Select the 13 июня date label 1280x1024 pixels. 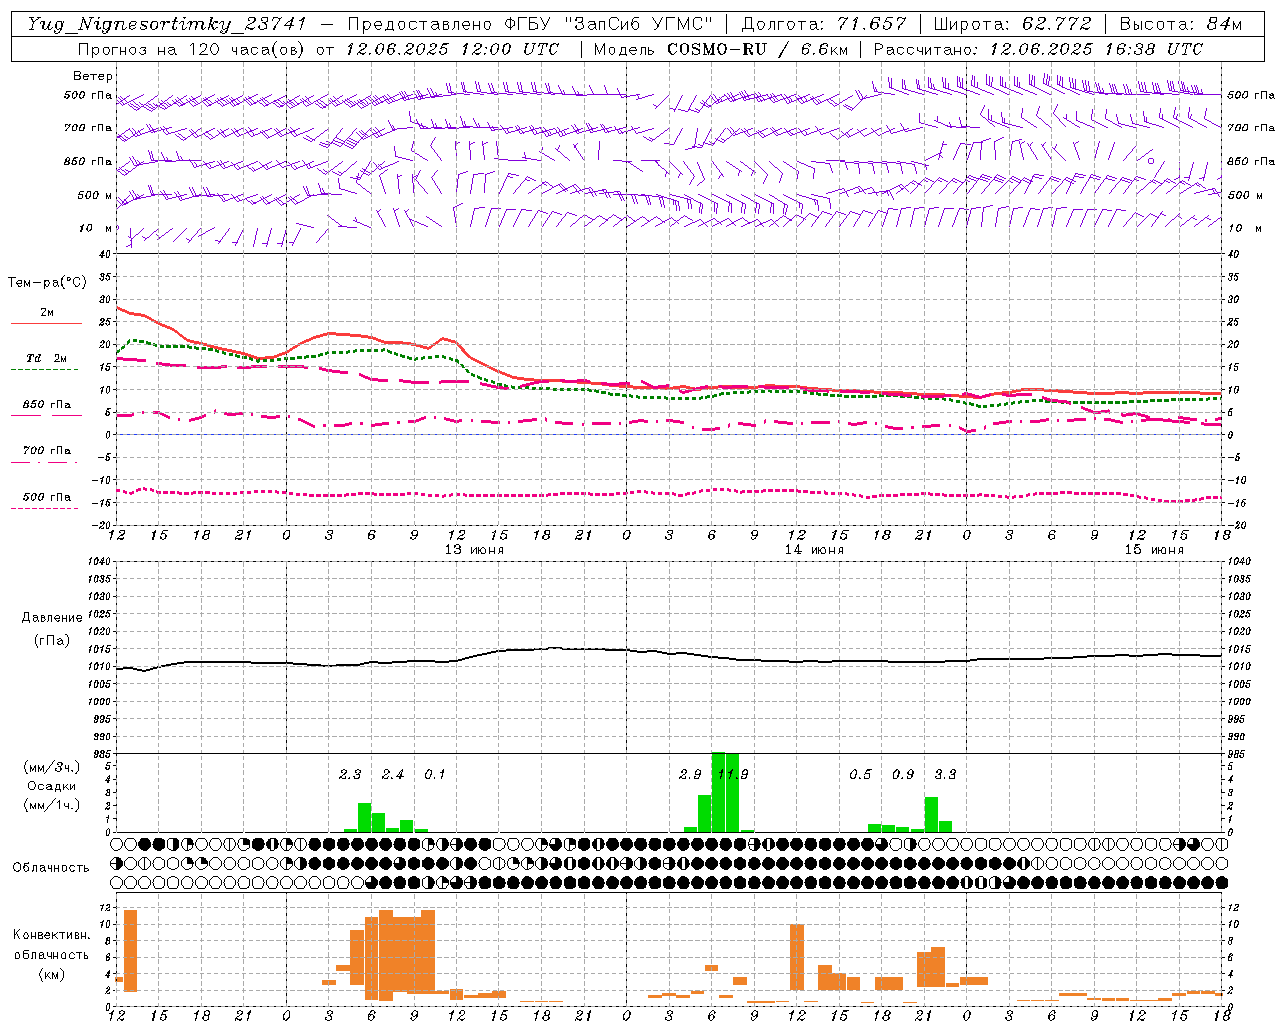coord(474,549)
